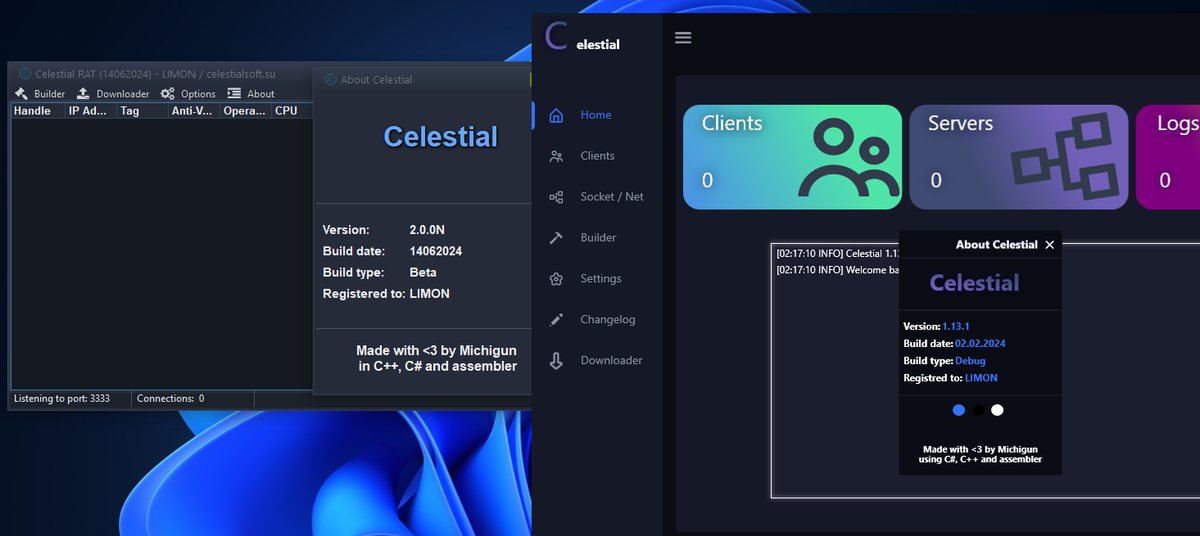Image resolution: width=1200 pixels, height=536 pixels.
Task: Click the Celestial C logo in sidebar
Action: coord(557,37)
